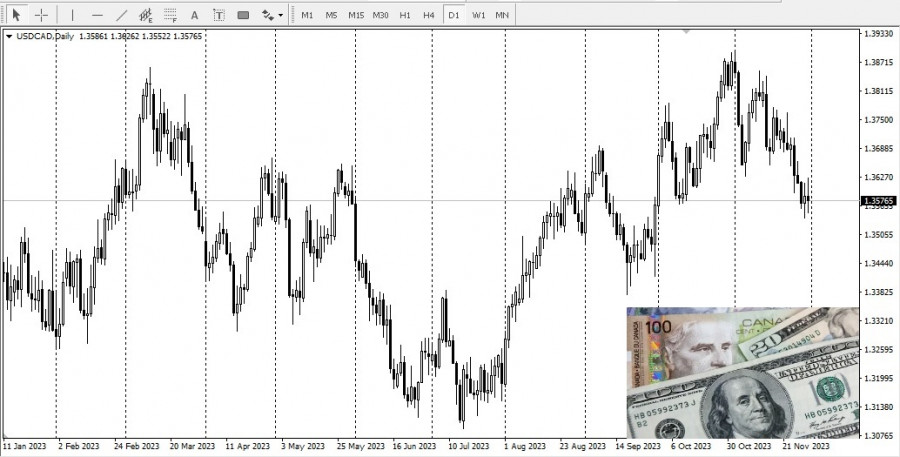Click the 24 Feb 2023 date label
Image resolution: width=900 pixels, height=457 pixels.
point(136,446)
